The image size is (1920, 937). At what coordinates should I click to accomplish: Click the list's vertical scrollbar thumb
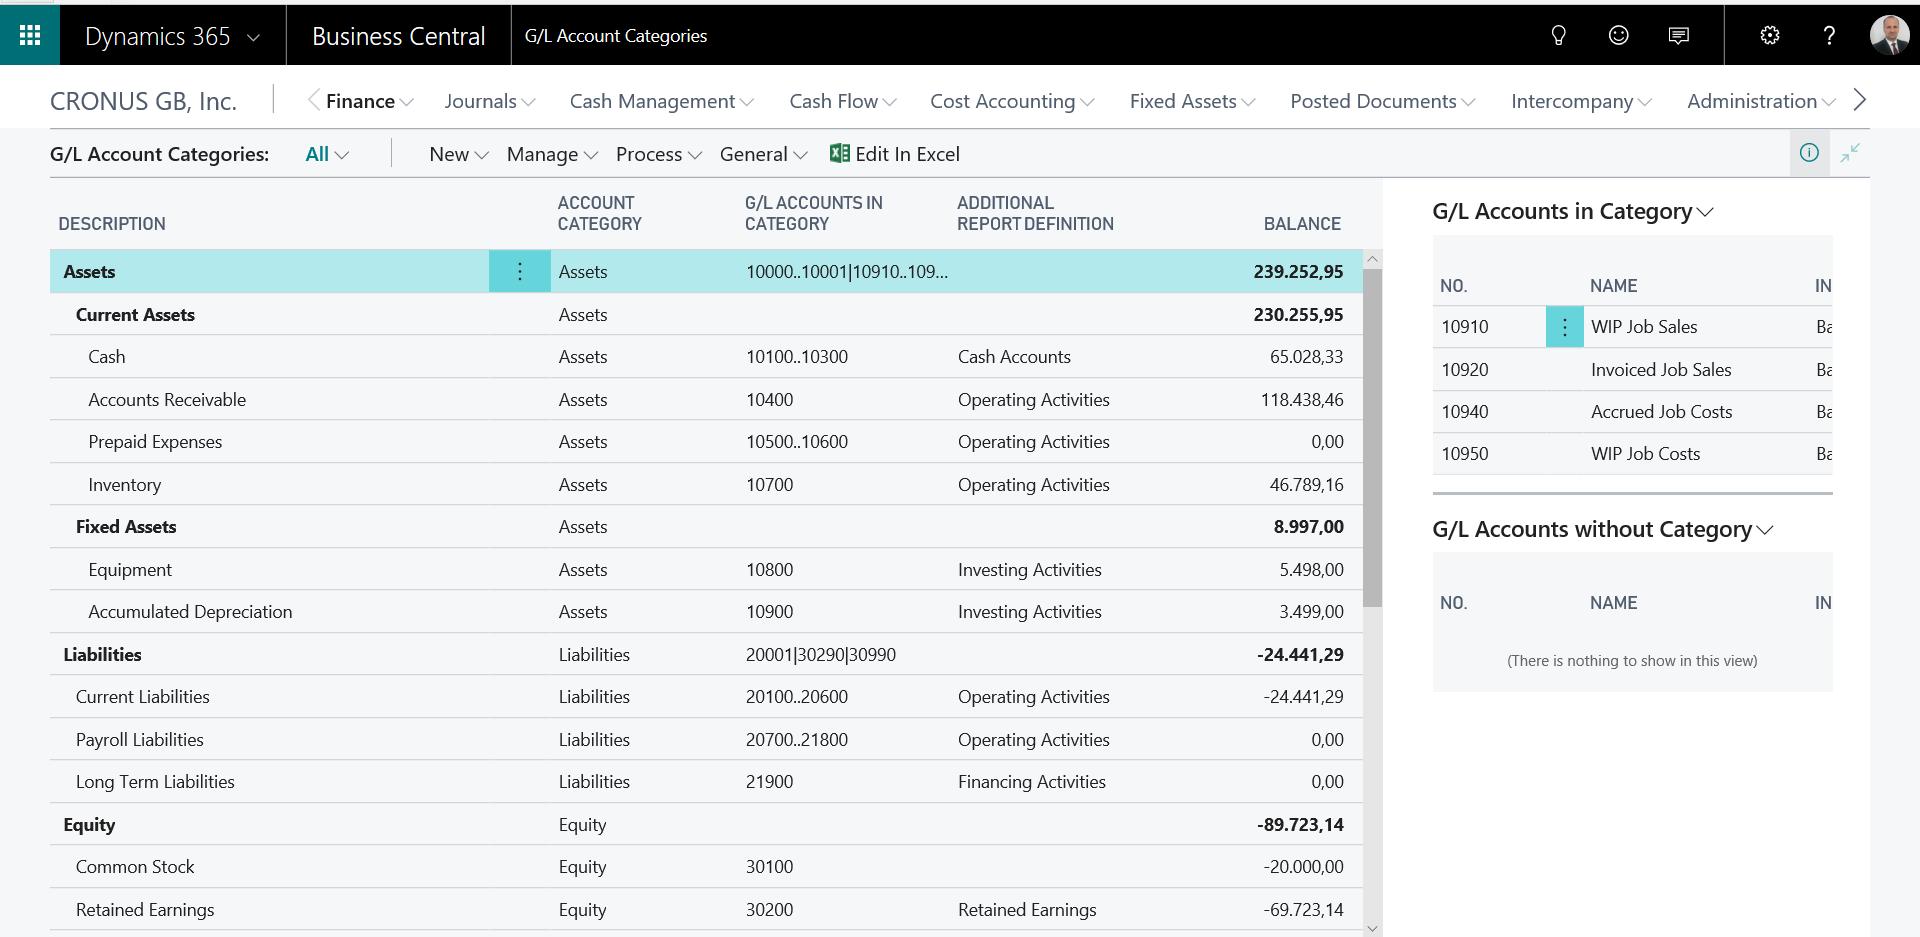tap(1372, 437)
